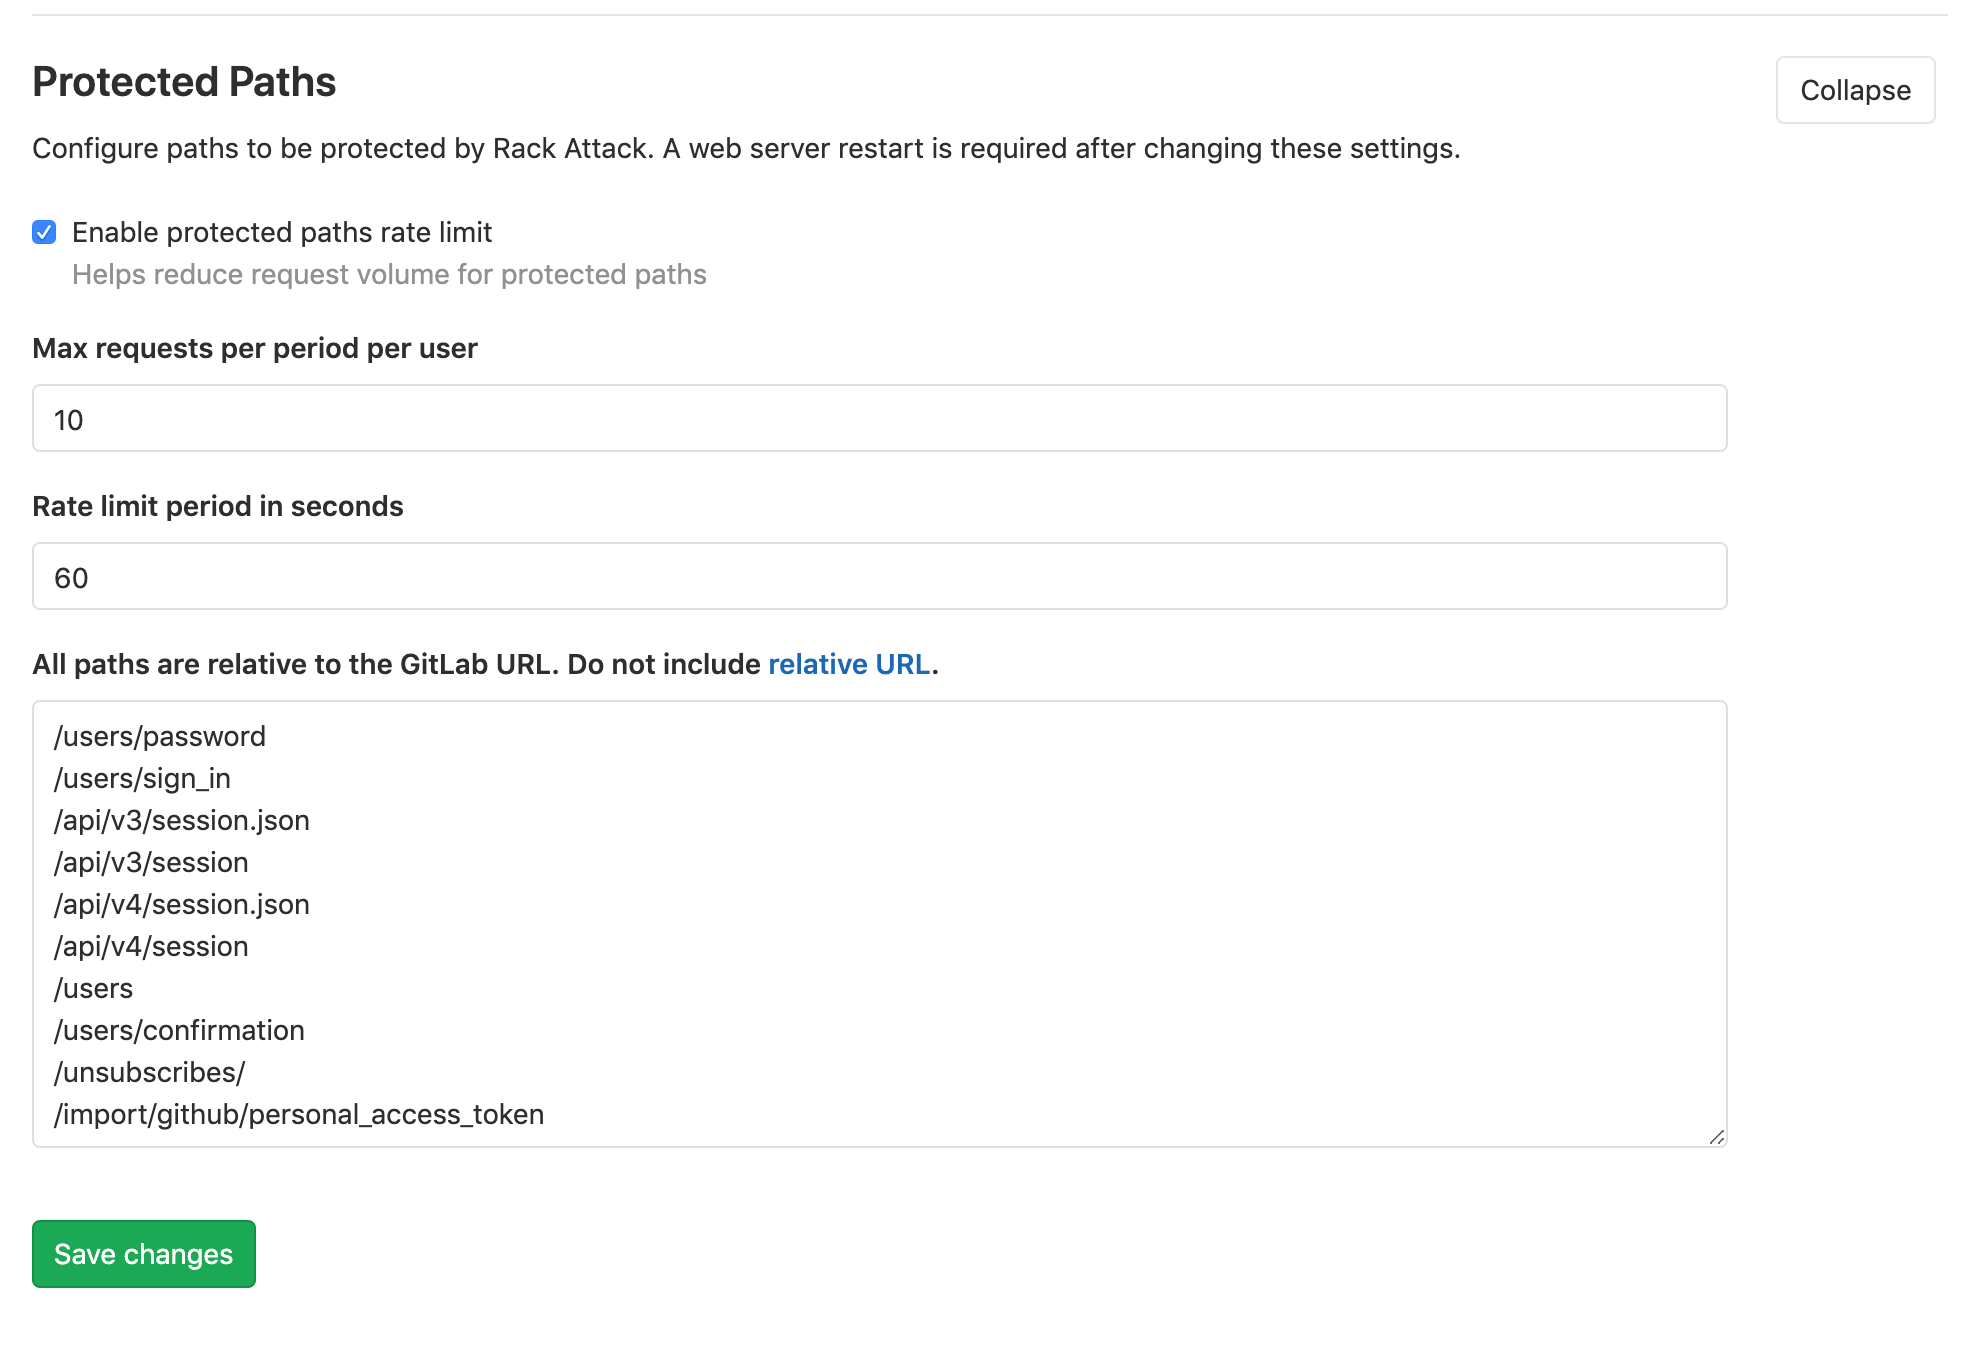This screenshot has height=1350, width=1988.
Task: Click the /api/v4/session path line
Action: pyautogui.click(x=151, y=946)
